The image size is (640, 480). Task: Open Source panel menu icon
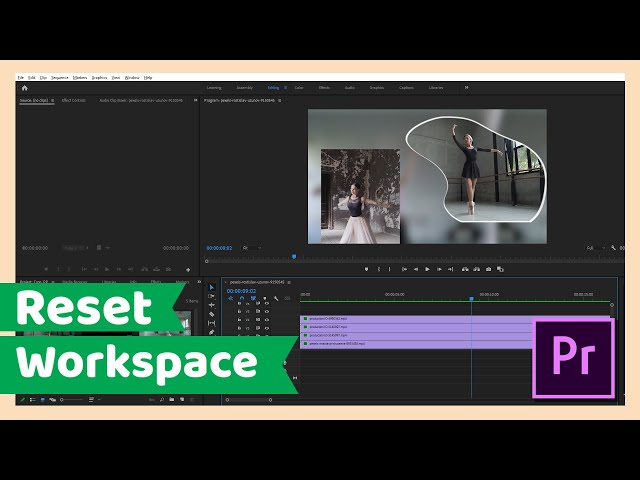coord(52,100)
